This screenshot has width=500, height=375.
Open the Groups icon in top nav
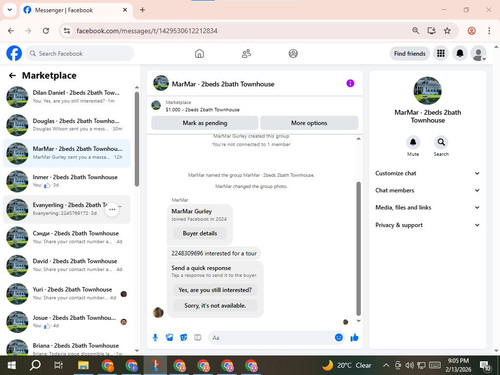(293, 53)
